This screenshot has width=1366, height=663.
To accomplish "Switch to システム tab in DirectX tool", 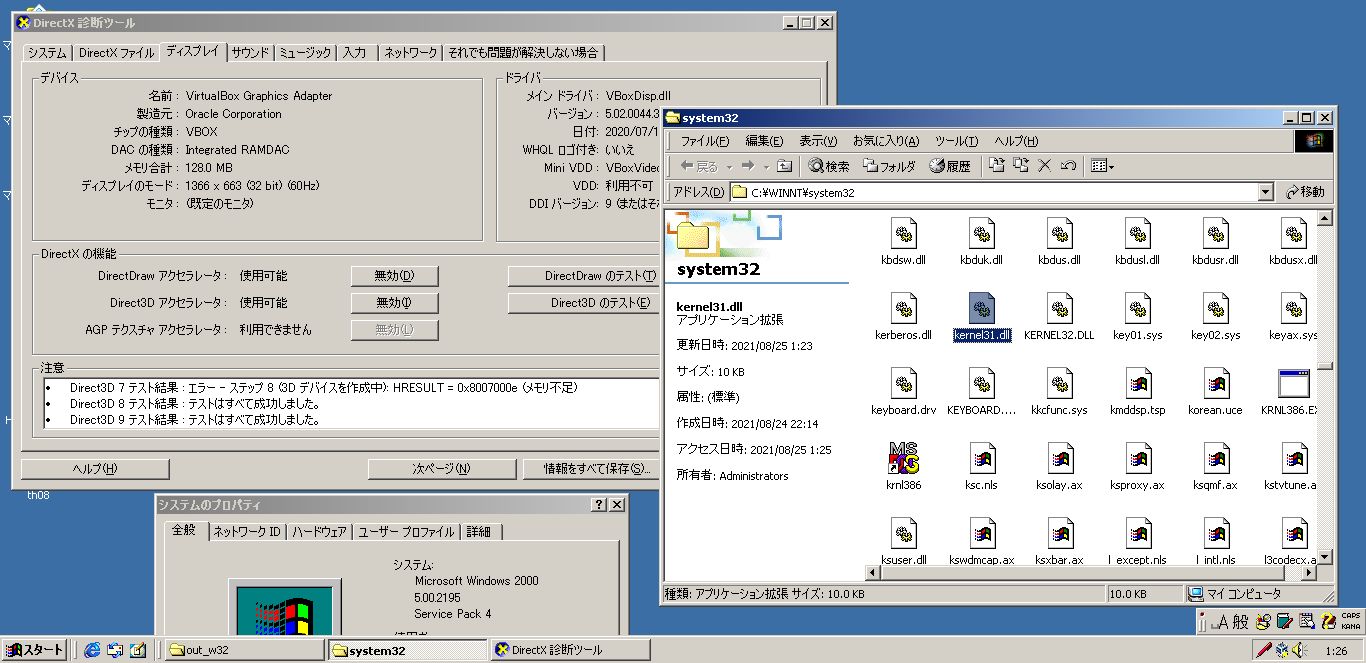I will point(47,53).
